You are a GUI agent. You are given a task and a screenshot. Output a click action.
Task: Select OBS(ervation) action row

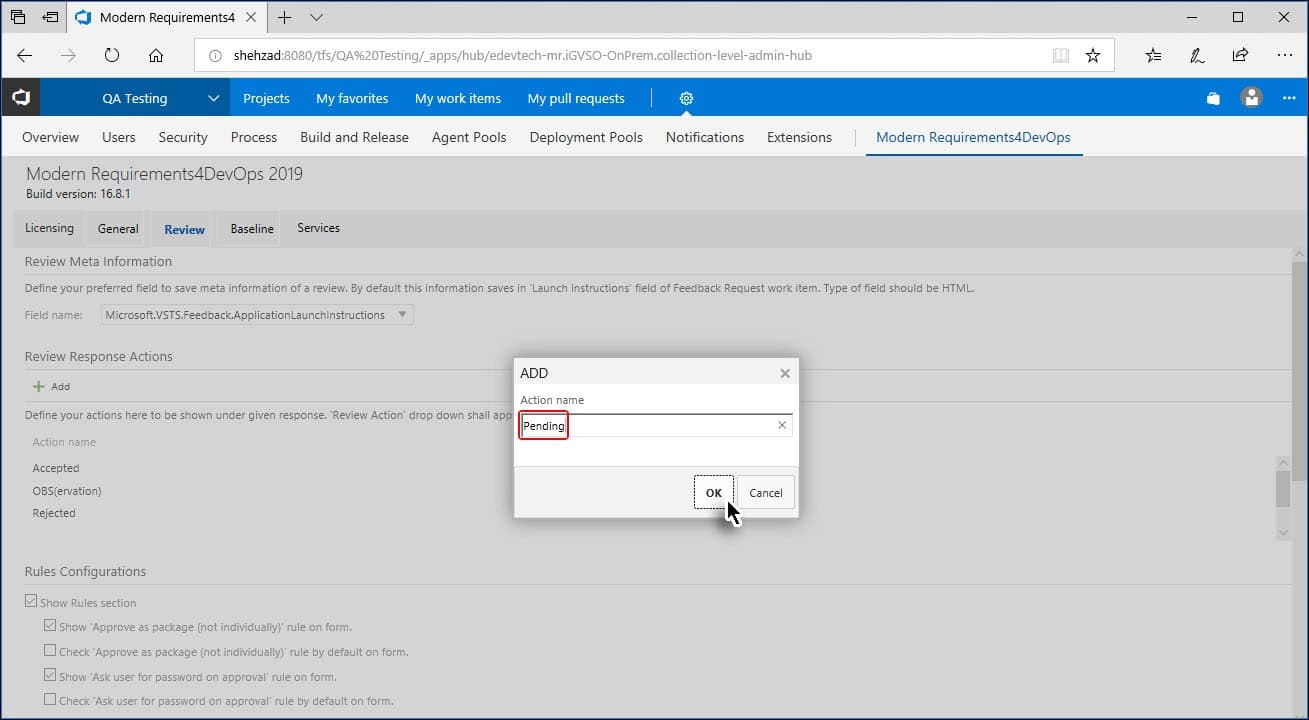pyautogui.click(x=67, y=491)
